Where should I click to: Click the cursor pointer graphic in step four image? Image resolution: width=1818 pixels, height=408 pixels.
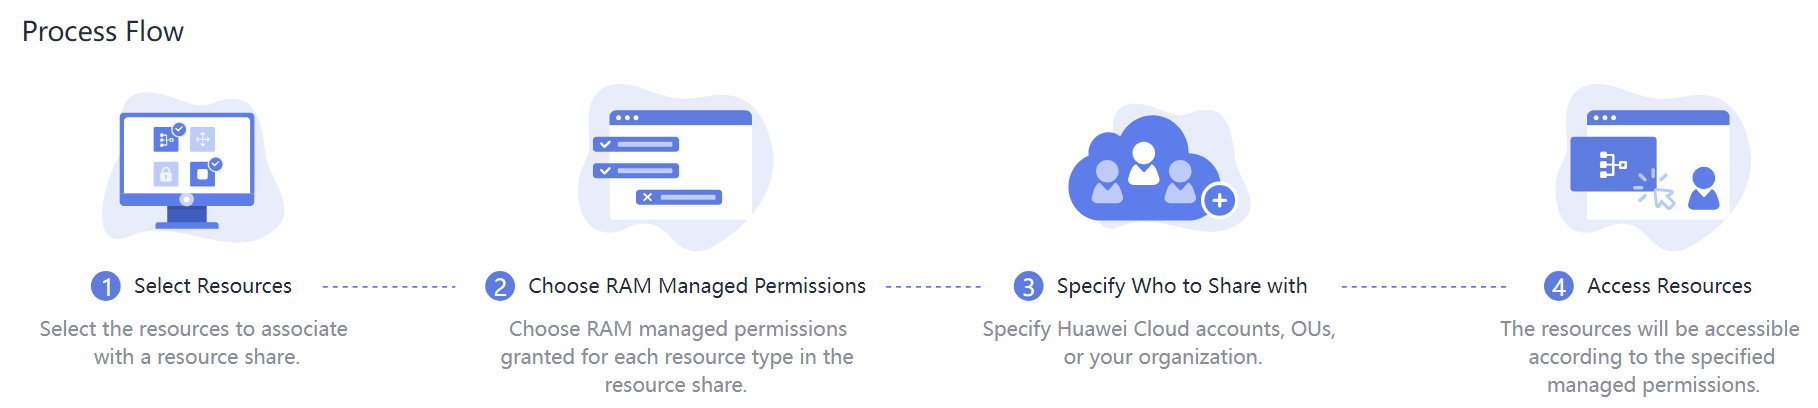tap(1656, 190)
